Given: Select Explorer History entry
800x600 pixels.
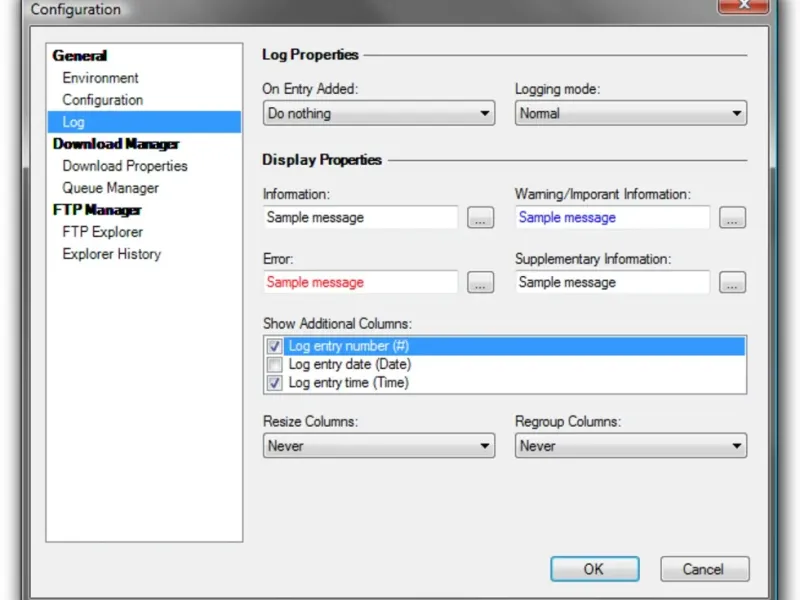Looking at the screenshot, I should [x=112, y=254].
